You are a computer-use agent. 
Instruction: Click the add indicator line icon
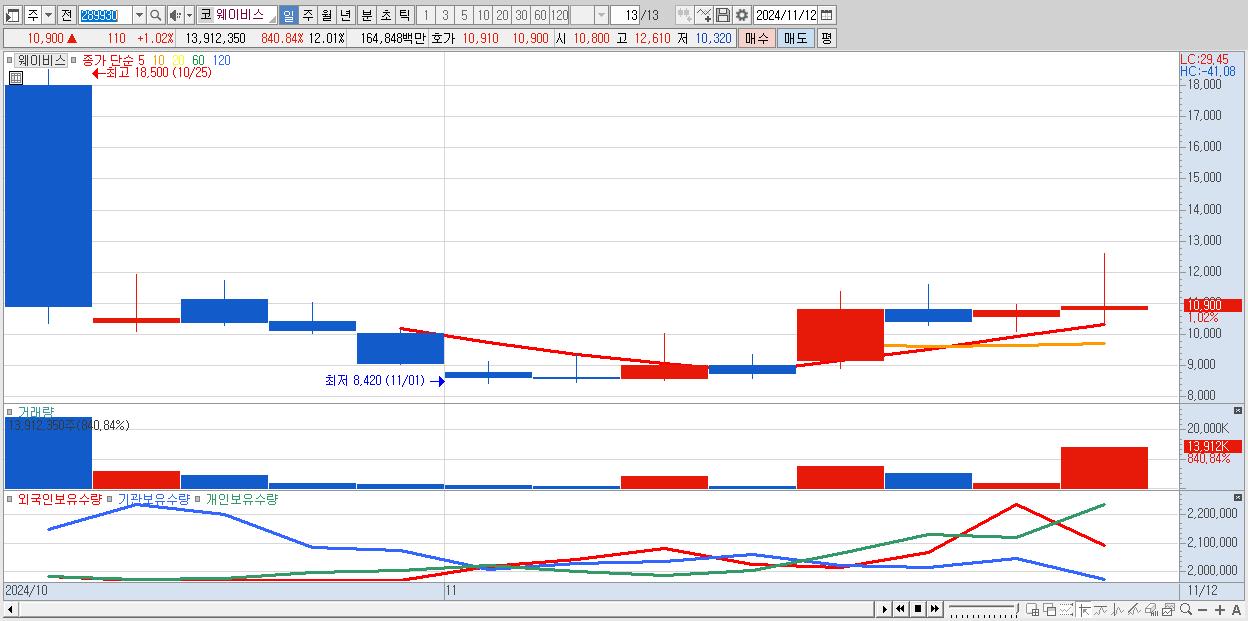[x=703, y=15]
